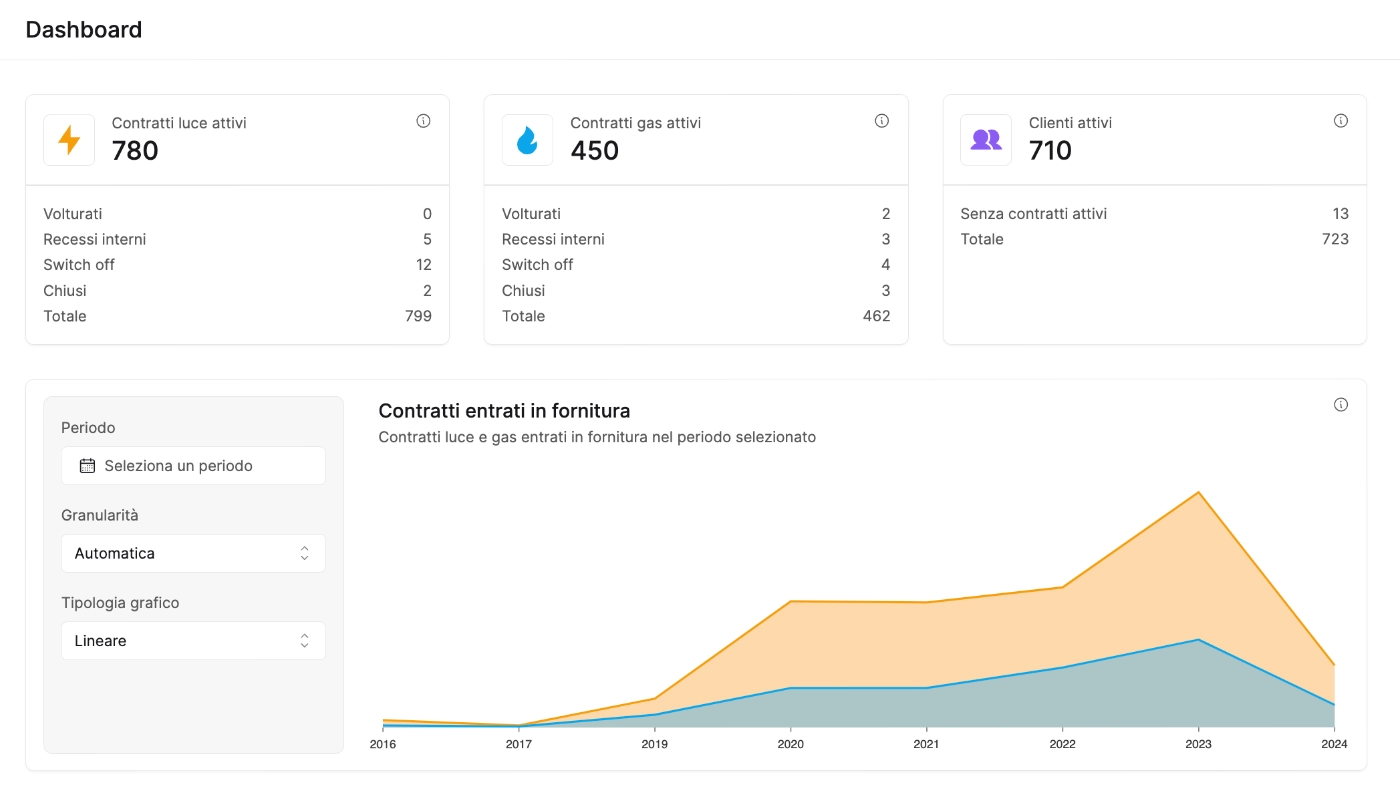The width and height of the screenshot is (1400, 789).
Task: Click the purple users icon for active clients
Action: 986,140
